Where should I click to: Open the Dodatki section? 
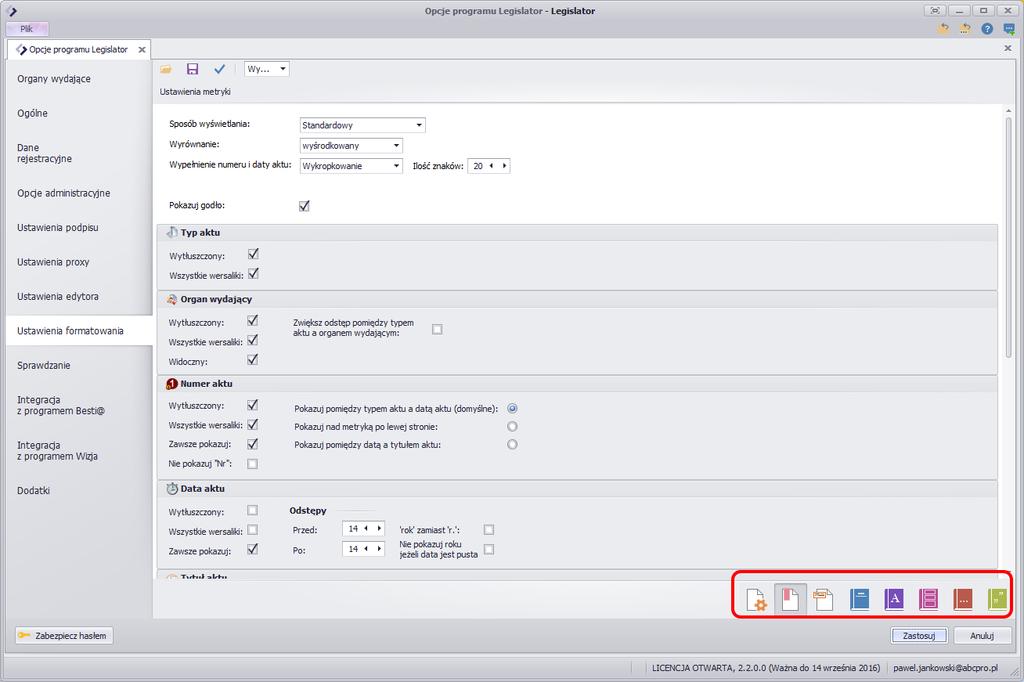[x=33, y=491]
